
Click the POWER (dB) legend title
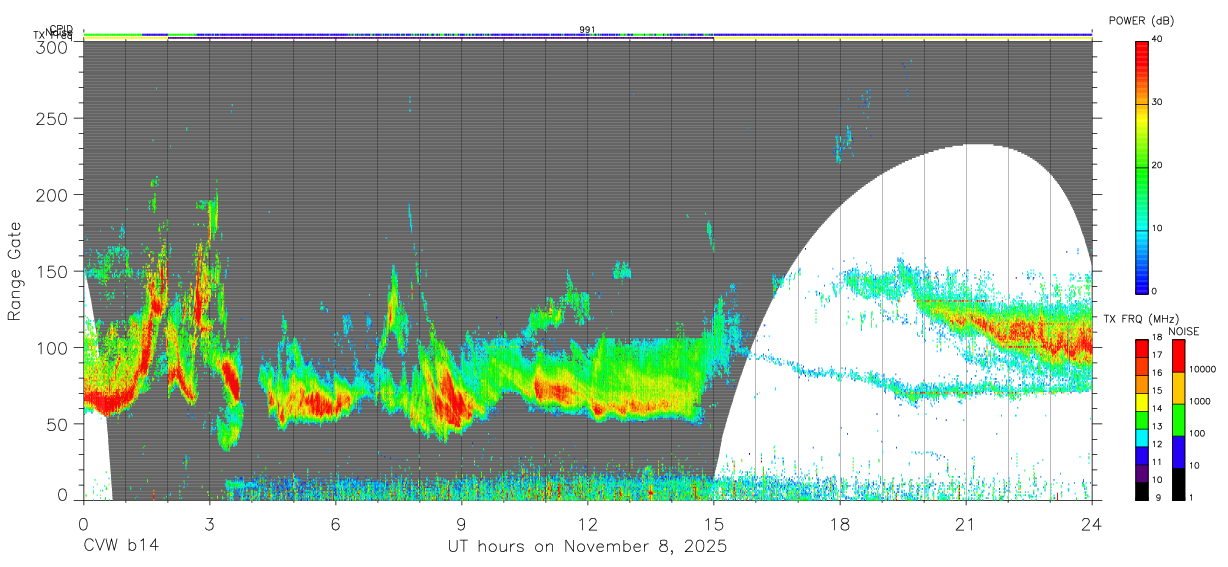click(1141, 20)
